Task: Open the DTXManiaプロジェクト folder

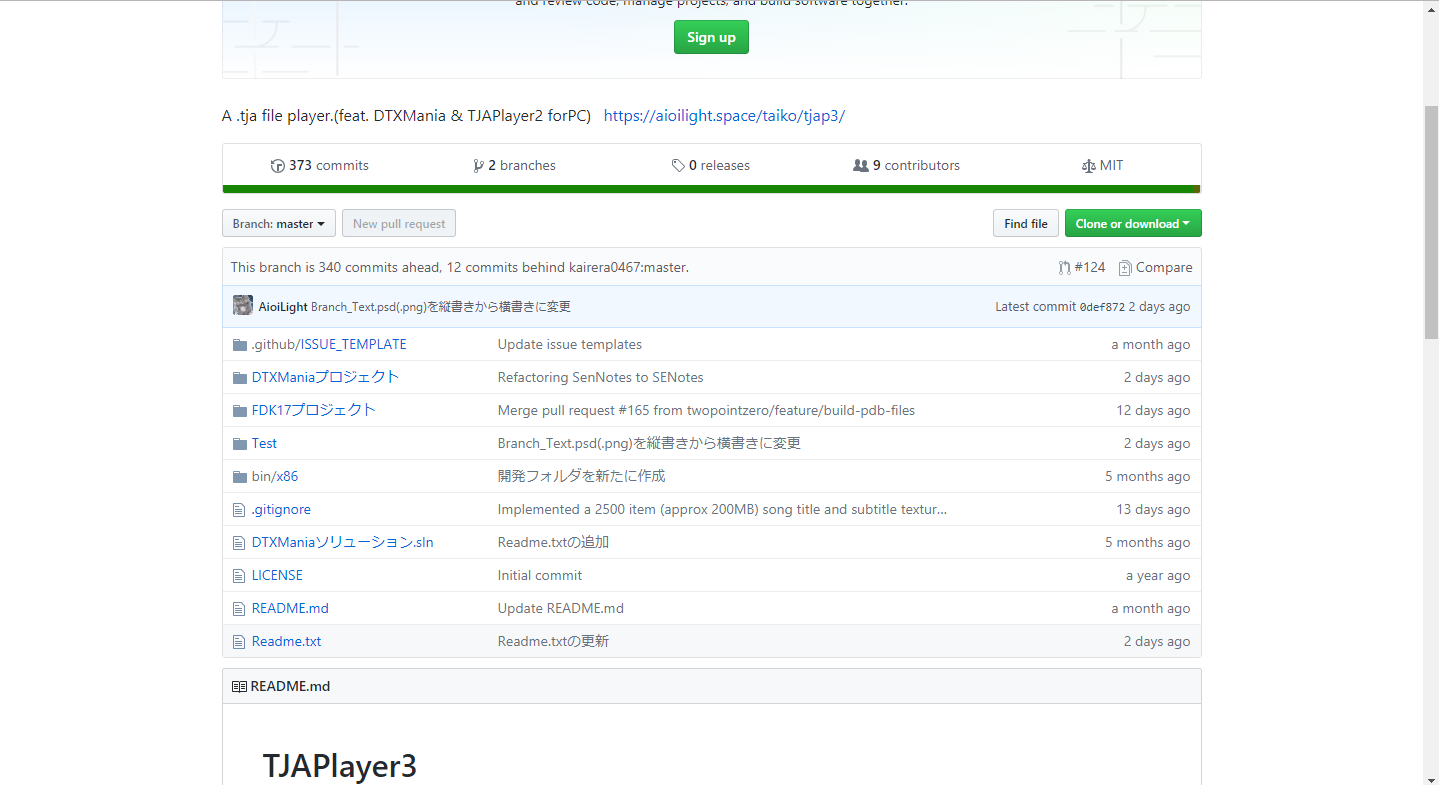Action: tap(325, 377)
